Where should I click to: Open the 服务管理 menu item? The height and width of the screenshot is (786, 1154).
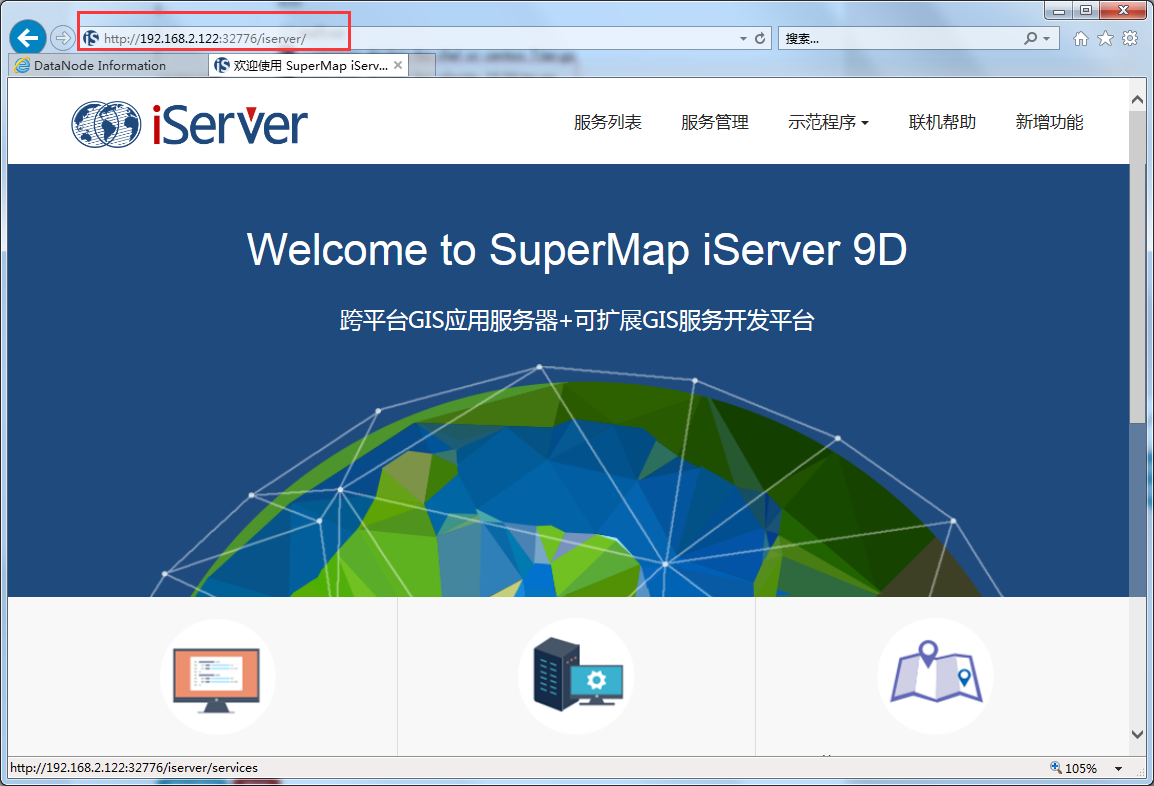tap(715, 122)
